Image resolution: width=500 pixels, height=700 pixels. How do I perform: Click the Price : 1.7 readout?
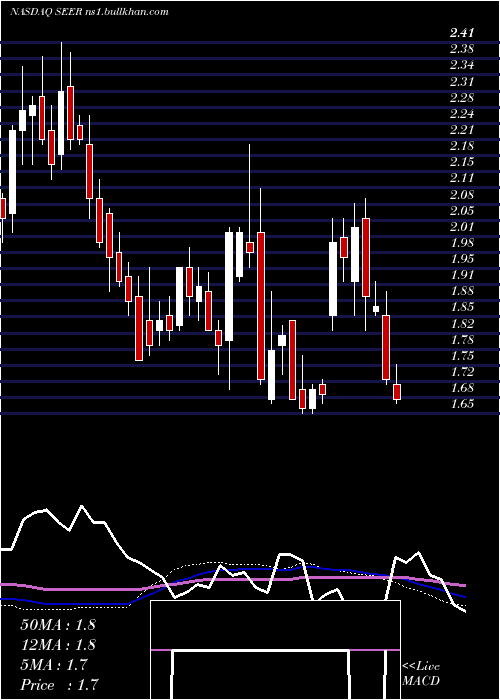(59, 685)
